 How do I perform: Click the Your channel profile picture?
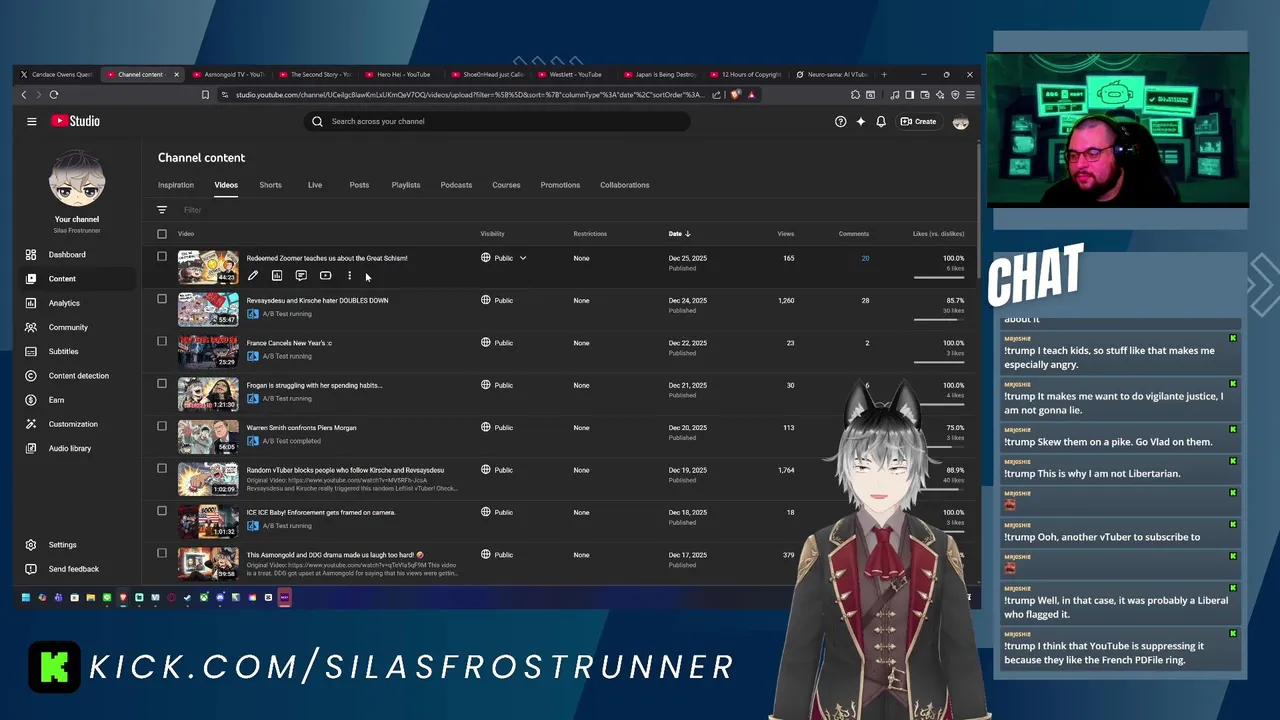77,180
